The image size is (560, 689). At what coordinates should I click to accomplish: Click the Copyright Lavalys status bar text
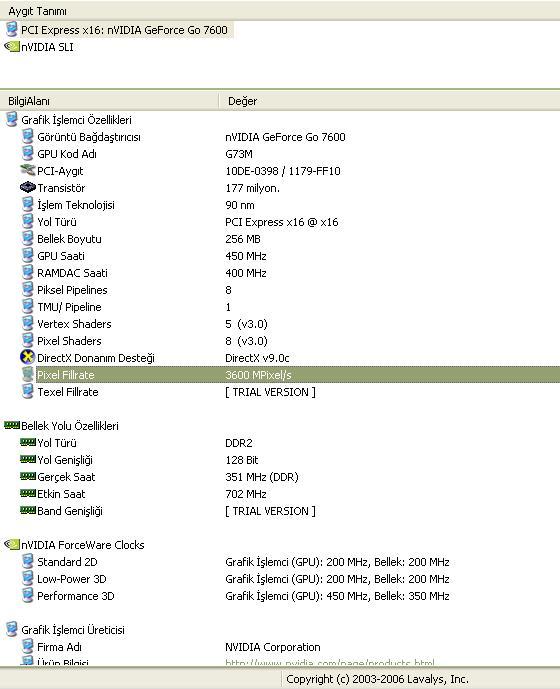[x=377, y=679]
